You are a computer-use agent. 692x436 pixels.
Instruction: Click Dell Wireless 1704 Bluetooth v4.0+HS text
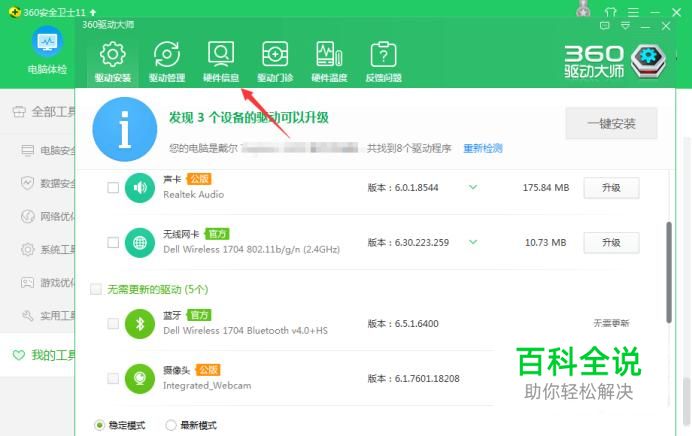[245, 331]
